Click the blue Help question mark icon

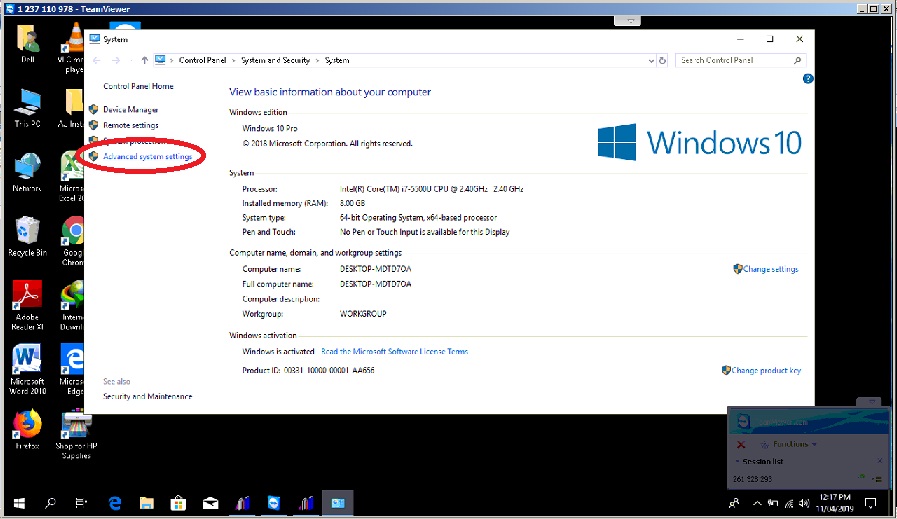coord(808,78)
